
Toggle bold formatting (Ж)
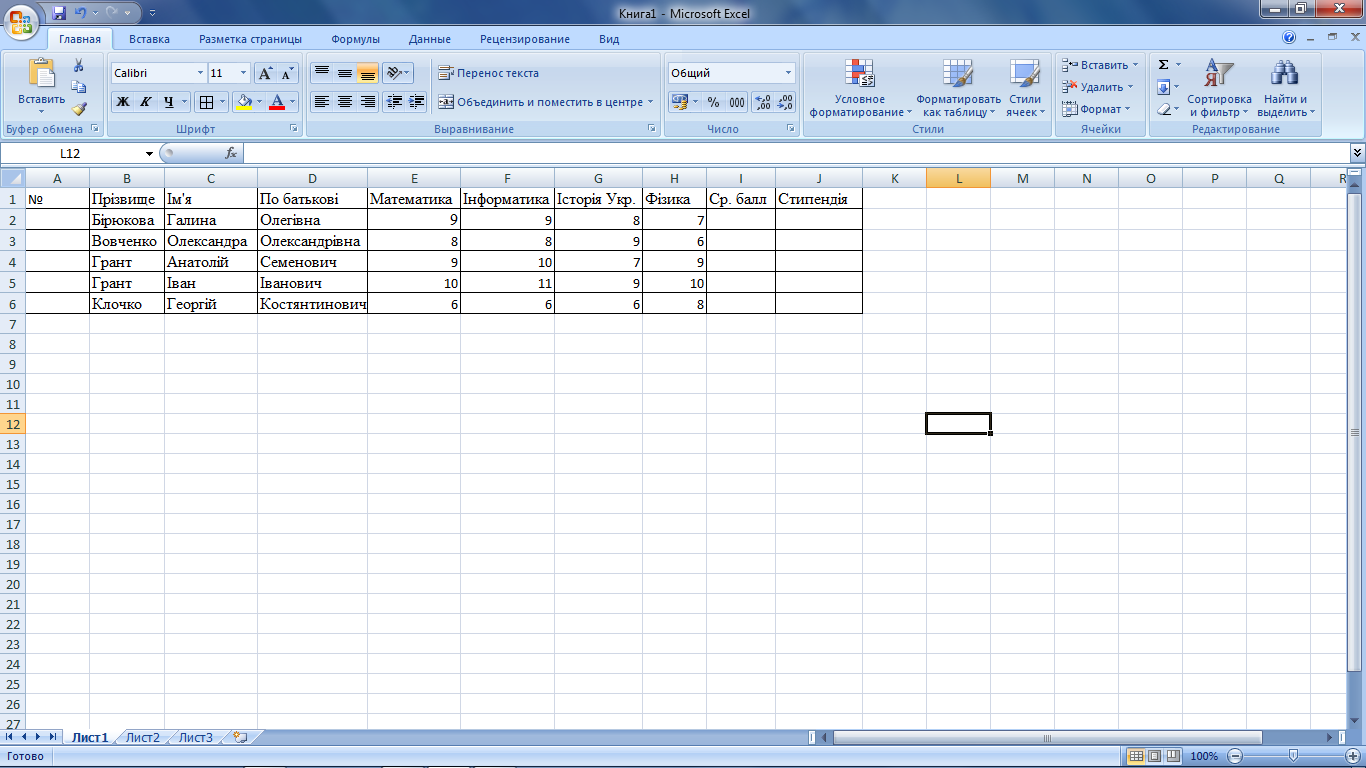click(x=122, y=102)
